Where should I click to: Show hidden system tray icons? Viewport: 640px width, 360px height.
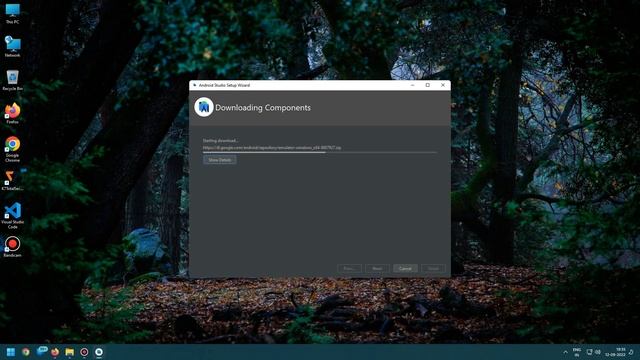pyautogui.click(x=565, y=352)
